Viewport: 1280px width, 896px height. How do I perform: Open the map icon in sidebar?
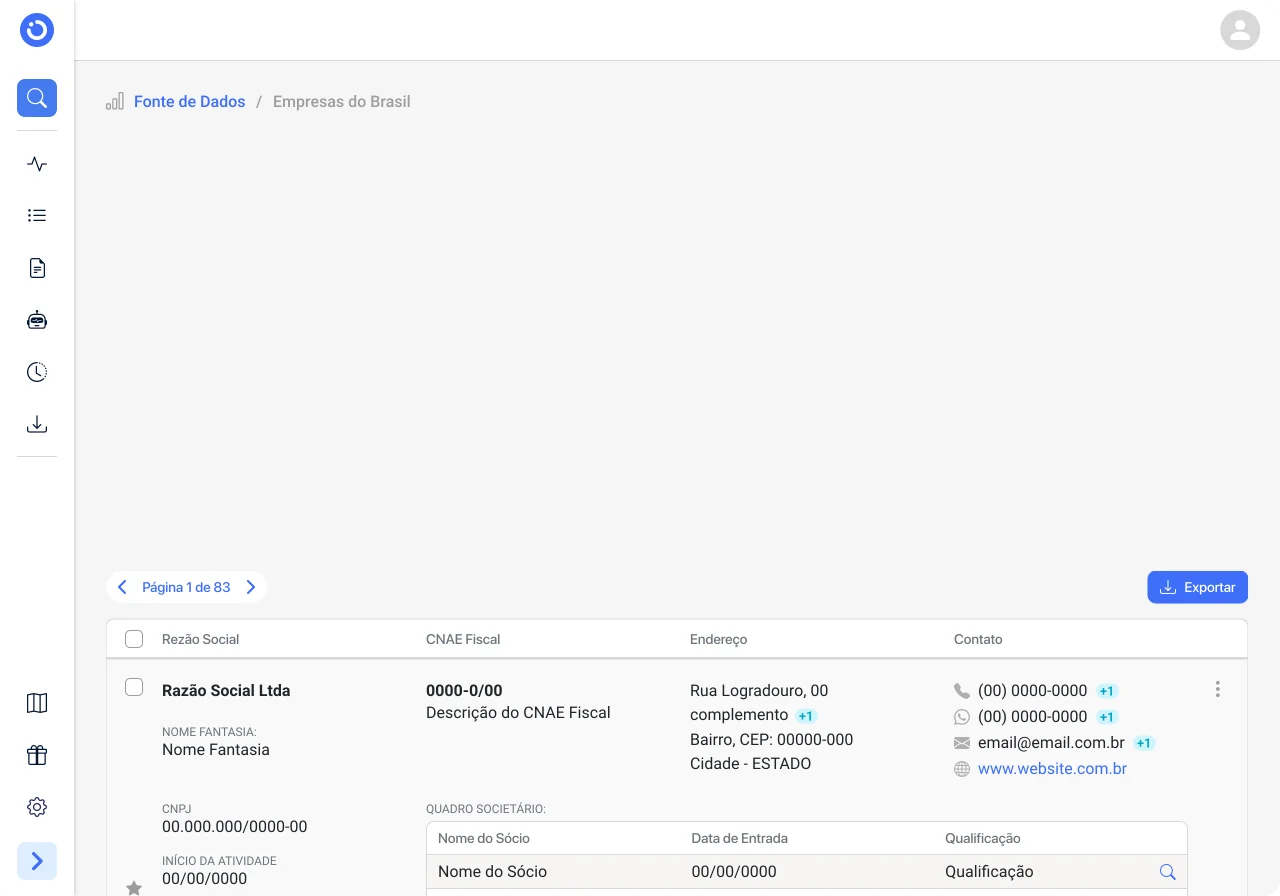pos(37,703)
